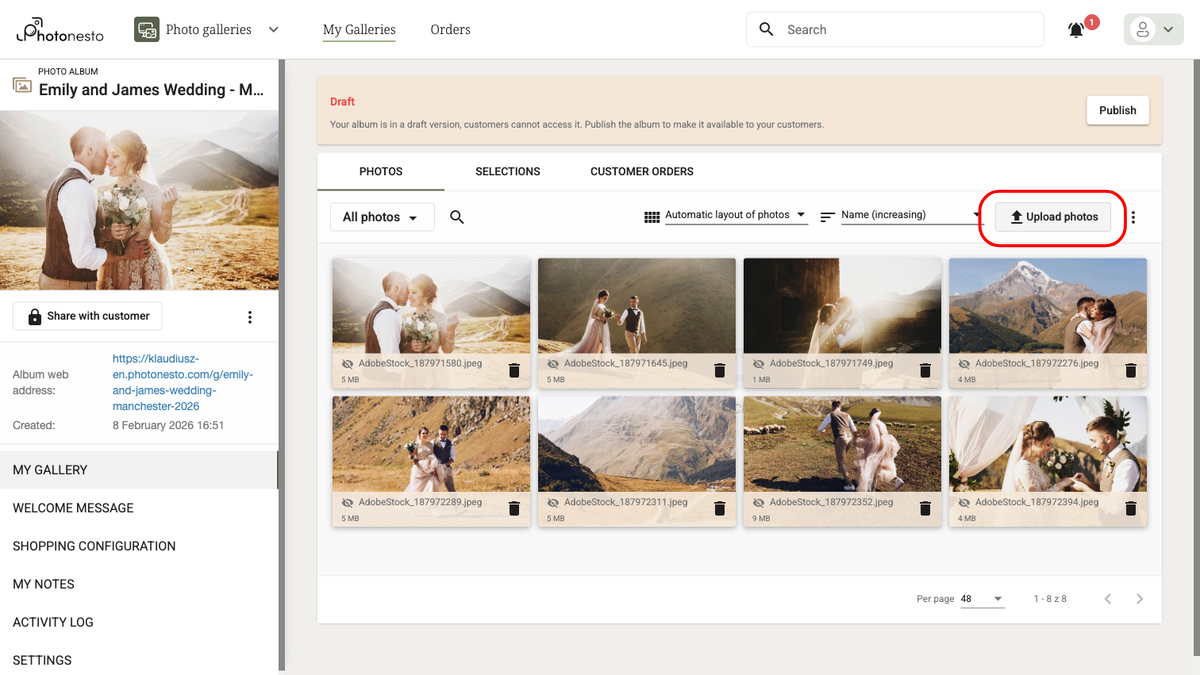Image resolution: width=1200 pixels, height=675 pixels.
Task: Open the menu beside Share with customer
Action: (x=249, y=315)
